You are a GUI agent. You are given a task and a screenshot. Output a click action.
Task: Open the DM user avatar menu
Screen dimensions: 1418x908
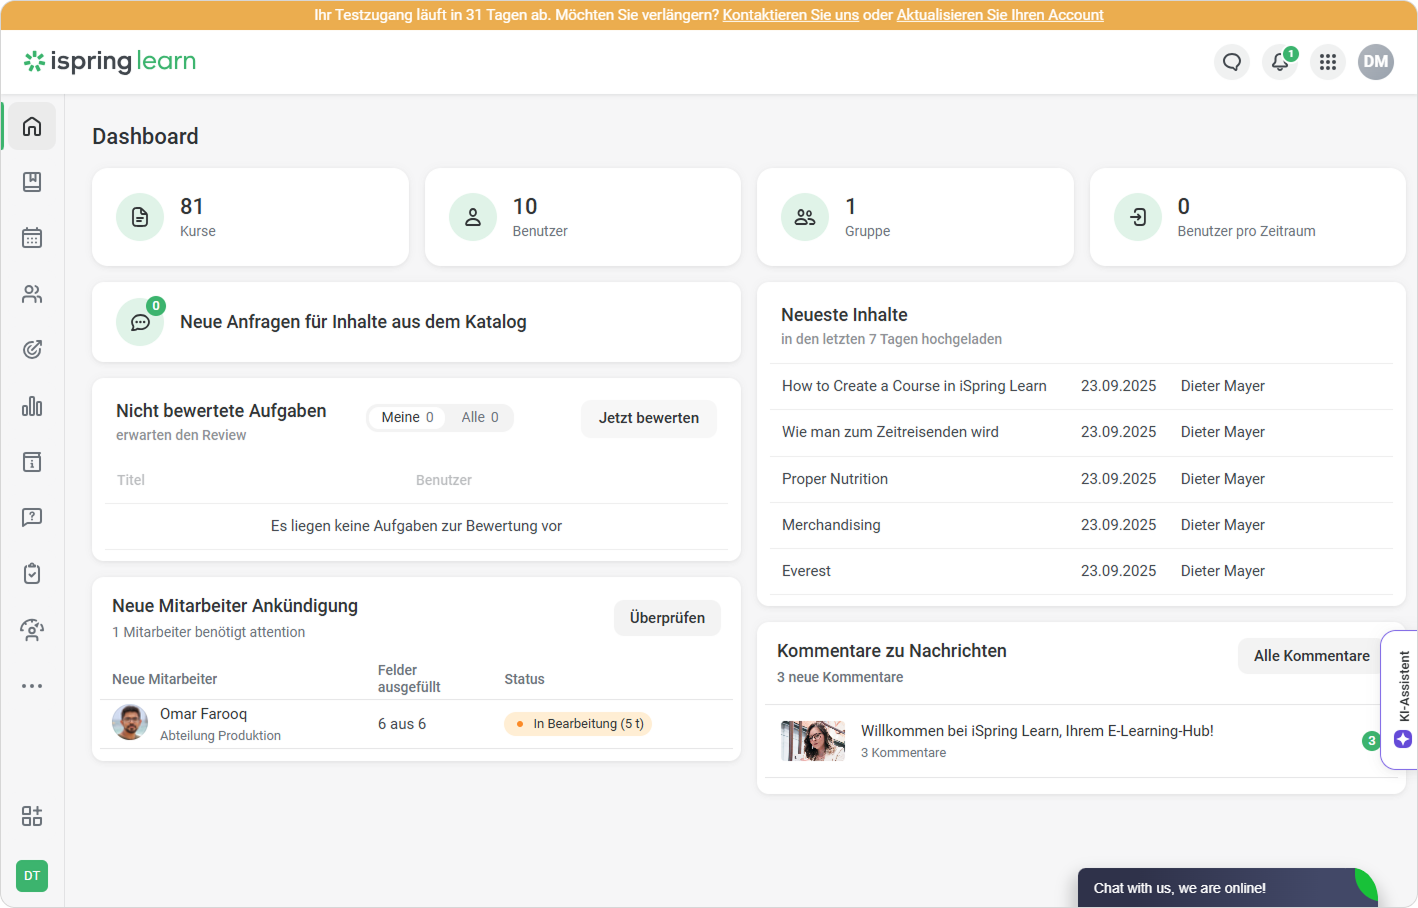click(1375, 62)
